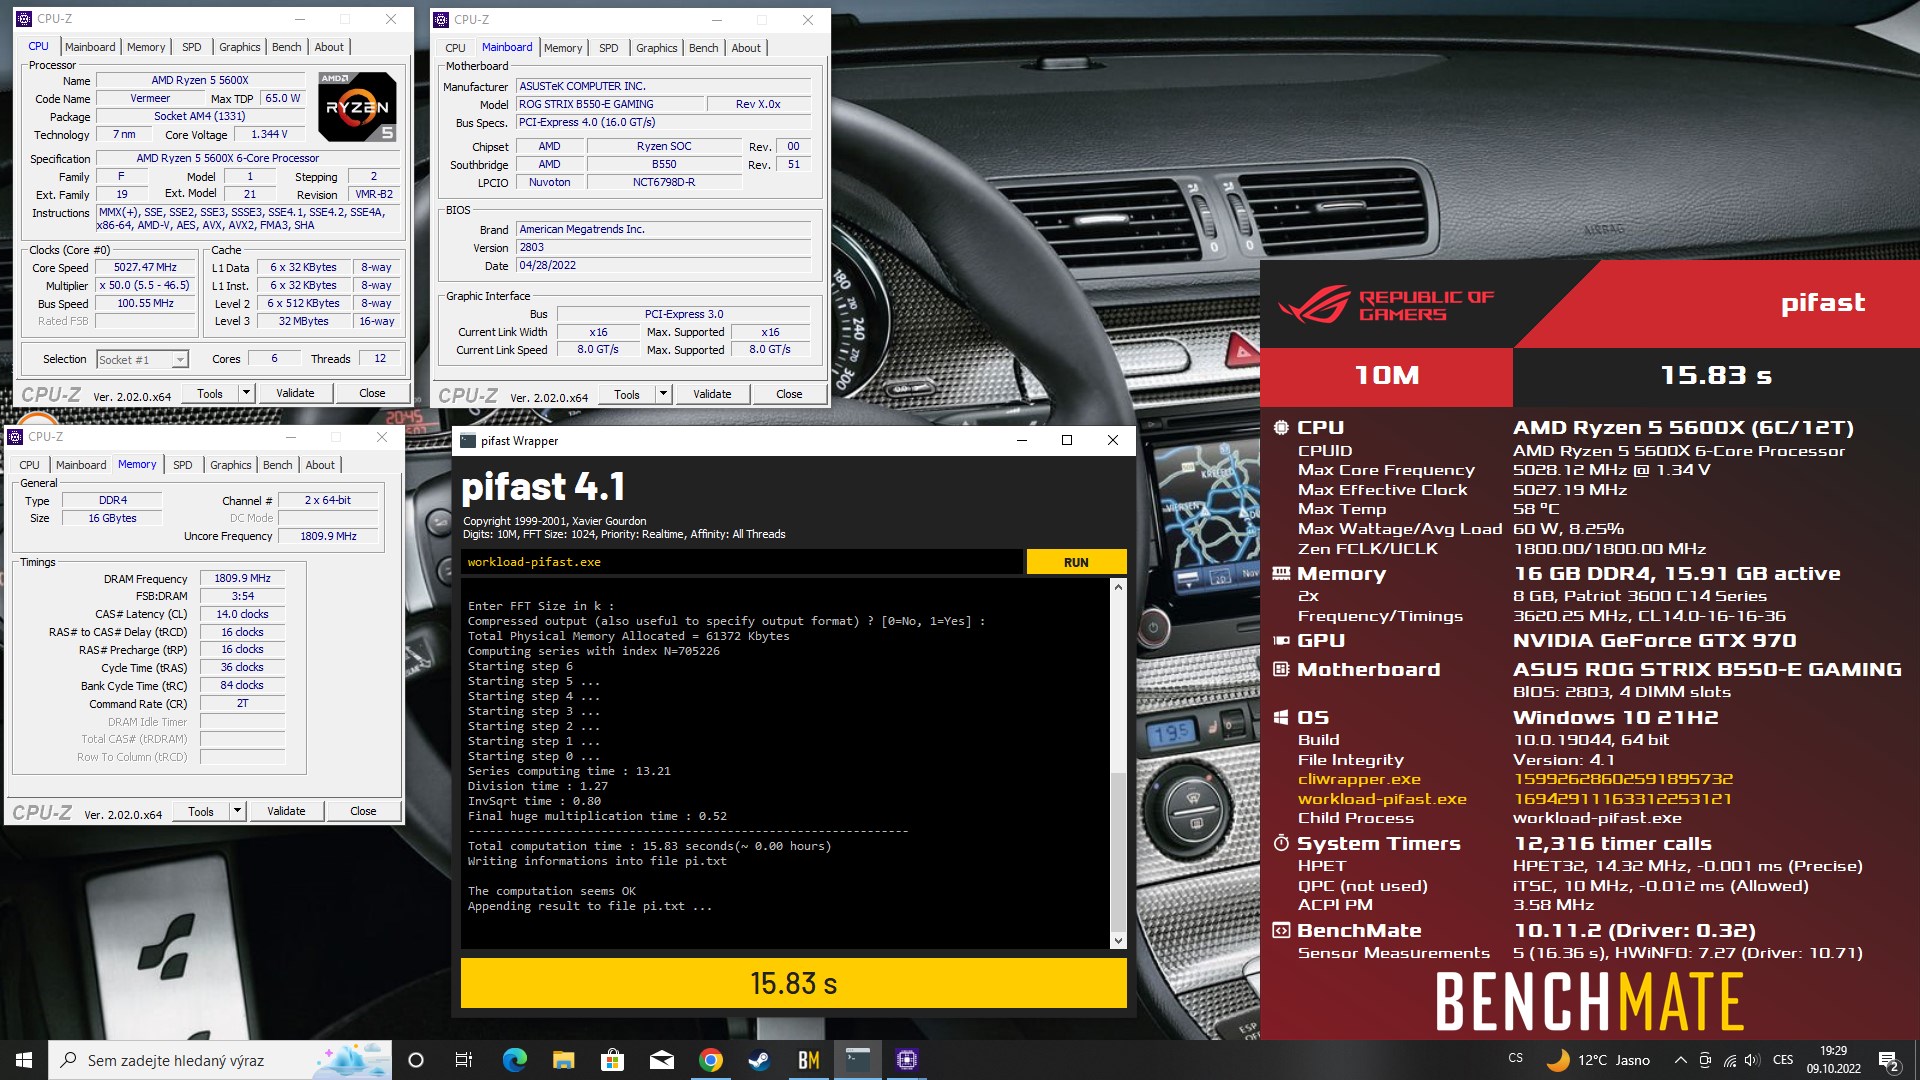Click the workload-pifast.exe input field
Viewport: 1920px width, 1080px height.
741,562
